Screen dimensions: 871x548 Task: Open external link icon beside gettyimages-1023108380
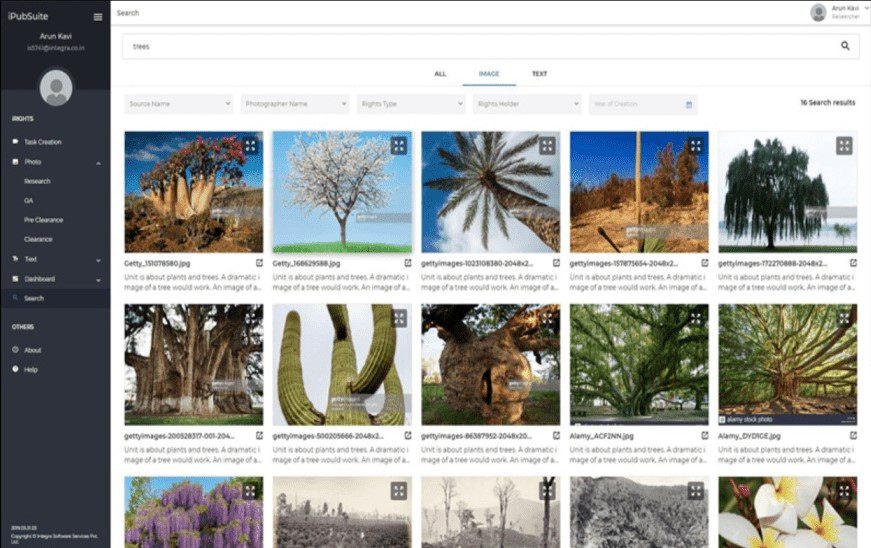coord(556,263)
